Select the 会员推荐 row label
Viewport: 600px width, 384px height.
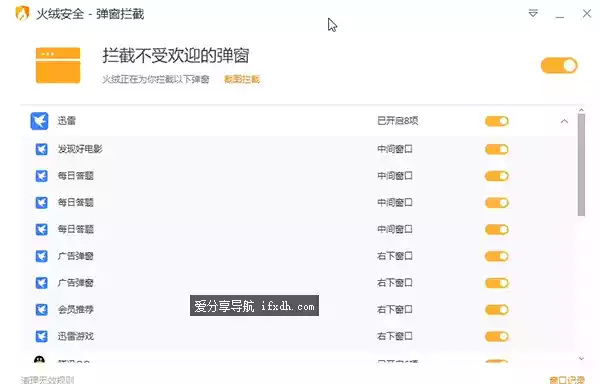pos(75,309)
